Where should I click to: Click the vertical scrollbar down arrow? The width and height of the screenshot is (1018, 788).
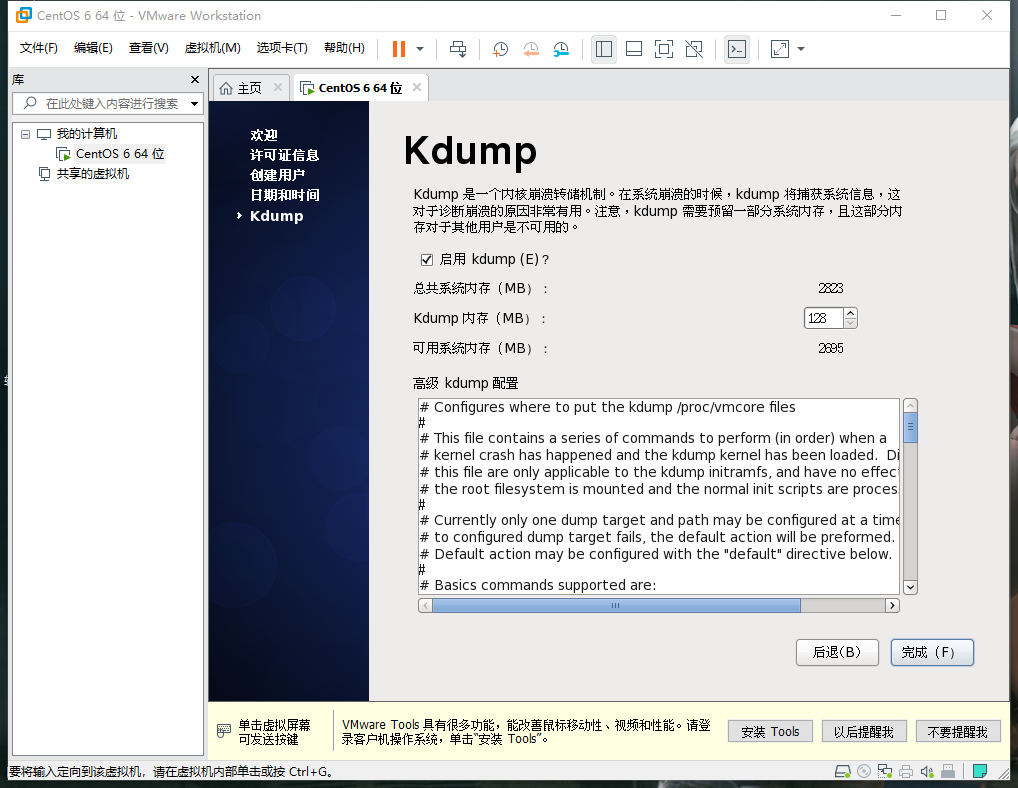(910, 587)
